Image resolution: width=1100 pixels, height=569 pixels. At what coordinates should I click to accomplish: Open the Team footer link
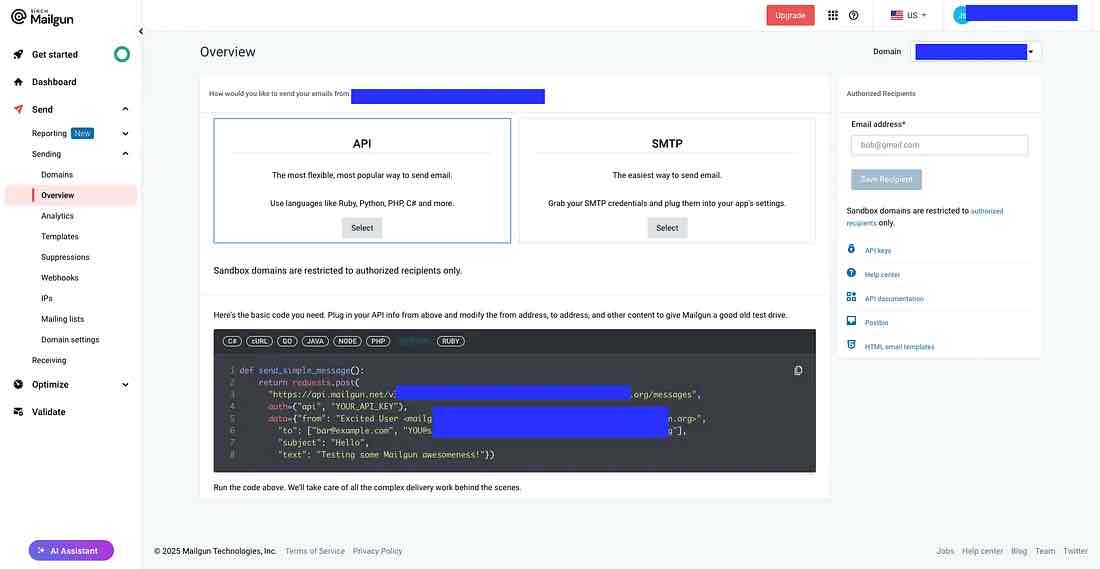(1045, 551)
